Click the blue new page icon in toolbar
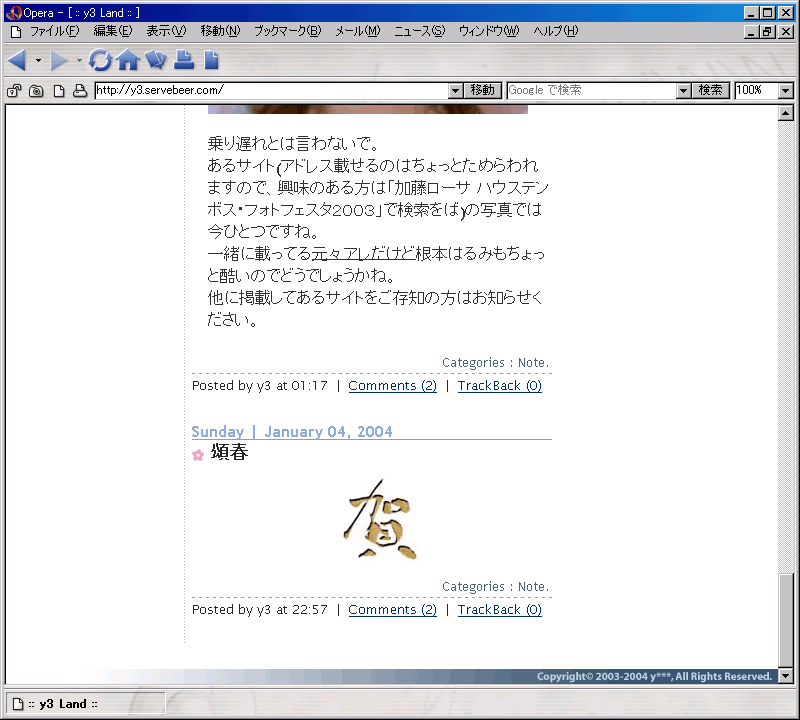The image size is (800, 720). (211, 60)
